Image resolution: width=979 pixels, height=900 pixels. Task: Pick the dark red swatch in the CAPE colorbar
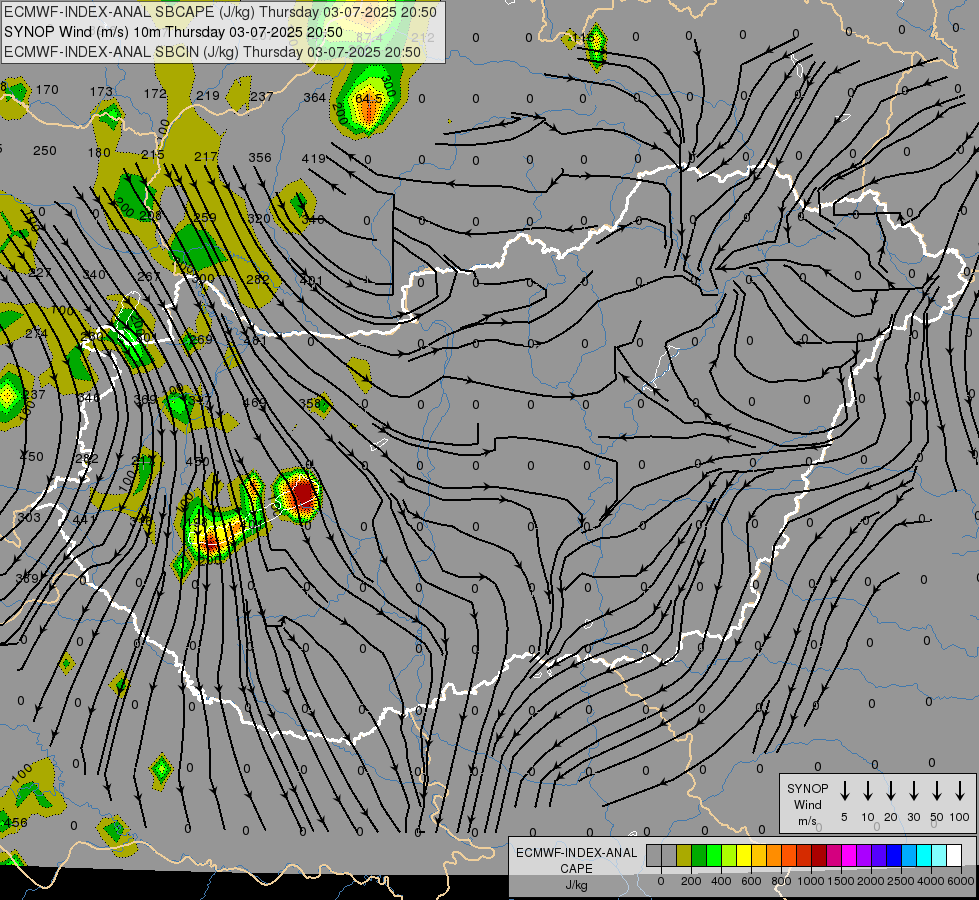(819, 855)
